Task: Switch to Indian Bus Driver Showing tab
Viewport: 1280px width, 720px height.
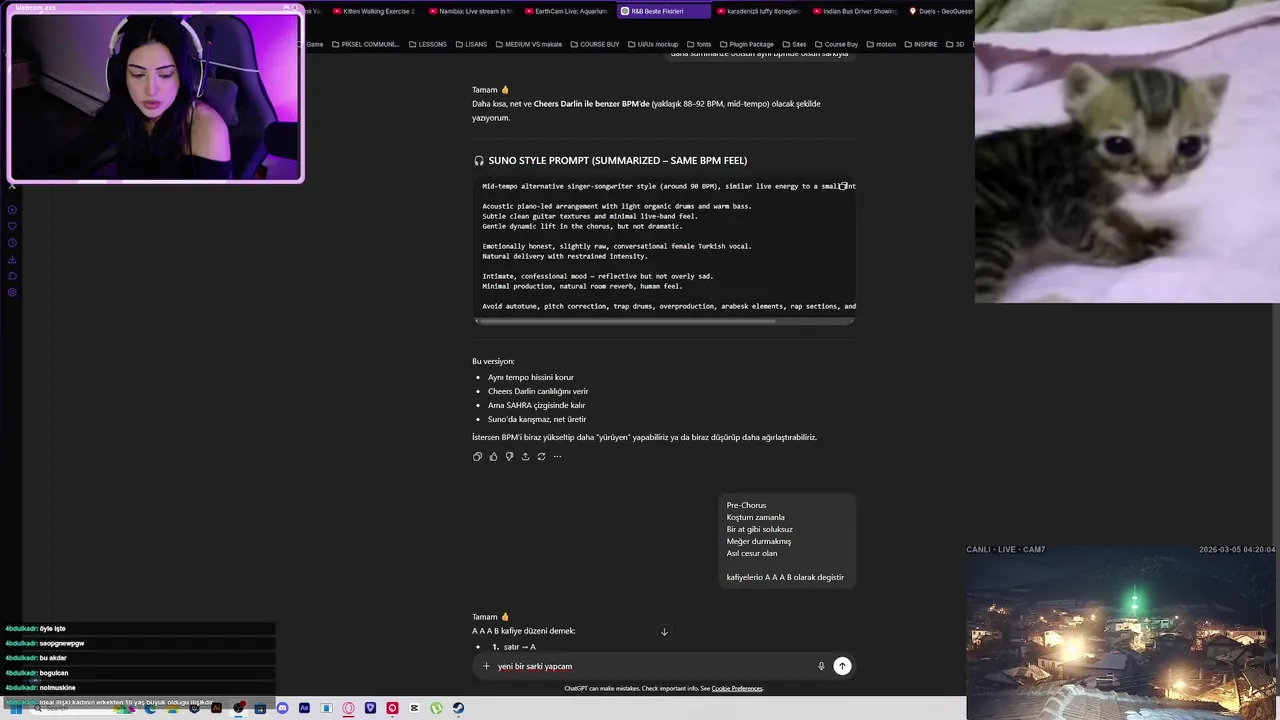Action: click(x=853, y=11)
